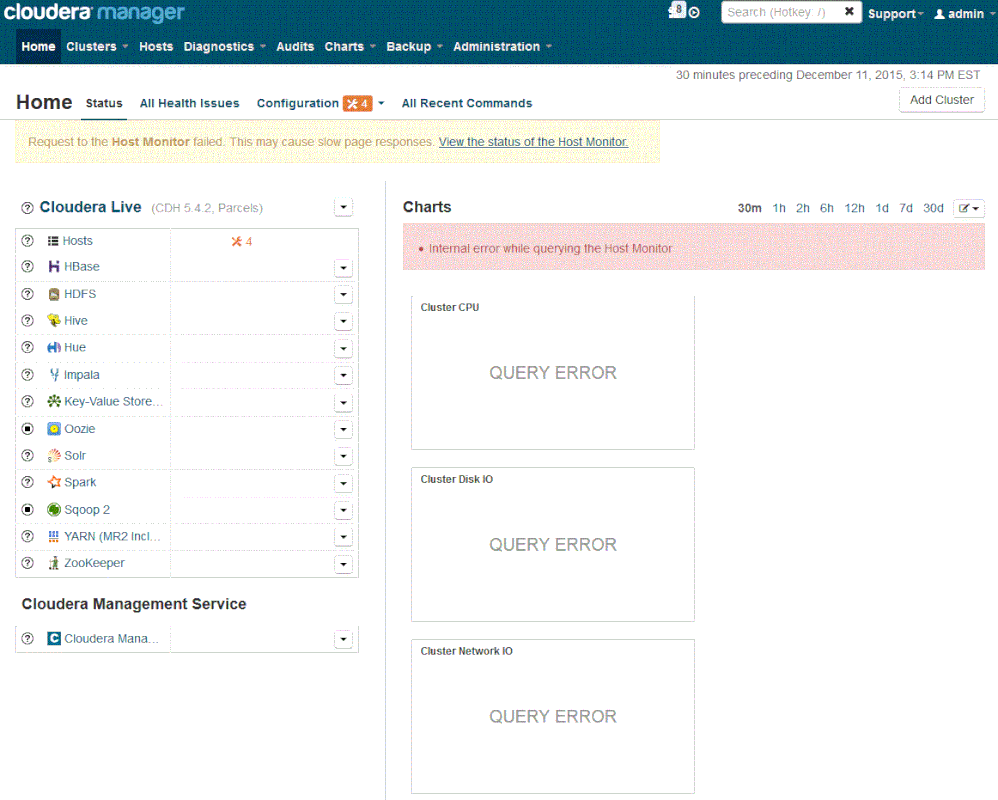Open the running commands indicator icon
Viewport: 998px width, 800px height.
pyautogui.click(x=694, y=13)
